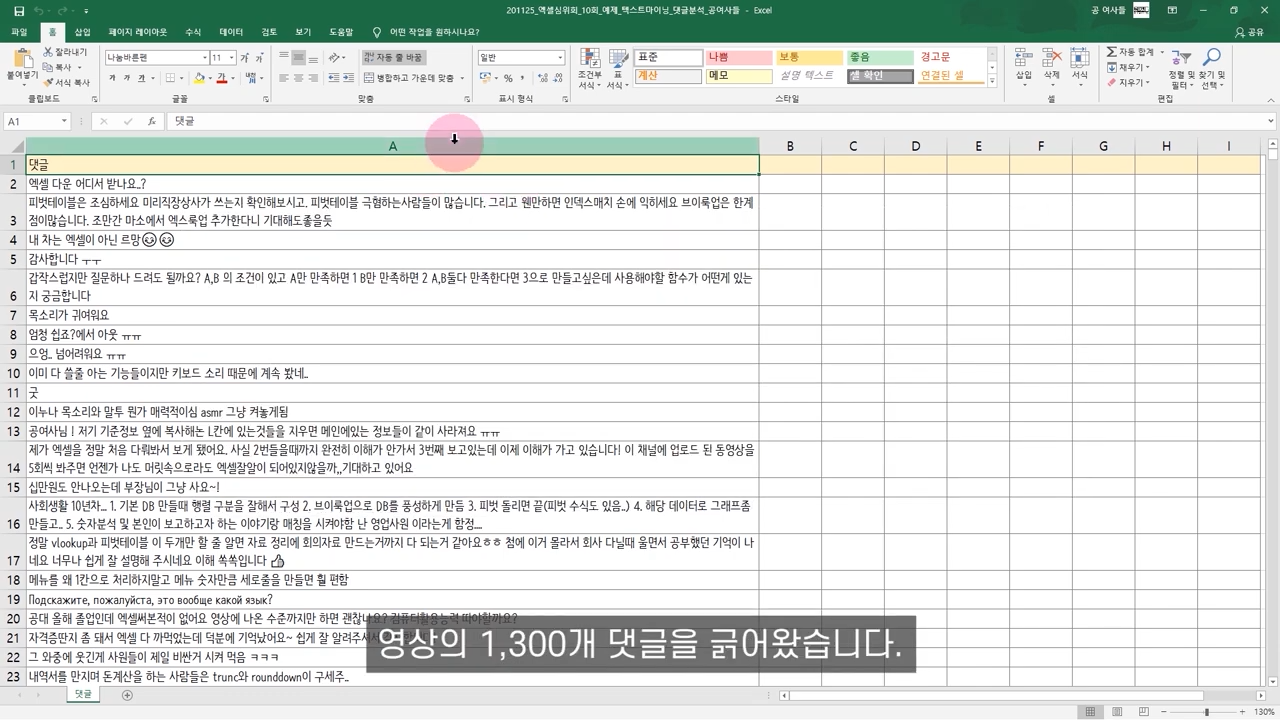Open Format as Table (표 서식)
The image size is (1280, 720).
[618, 69]
